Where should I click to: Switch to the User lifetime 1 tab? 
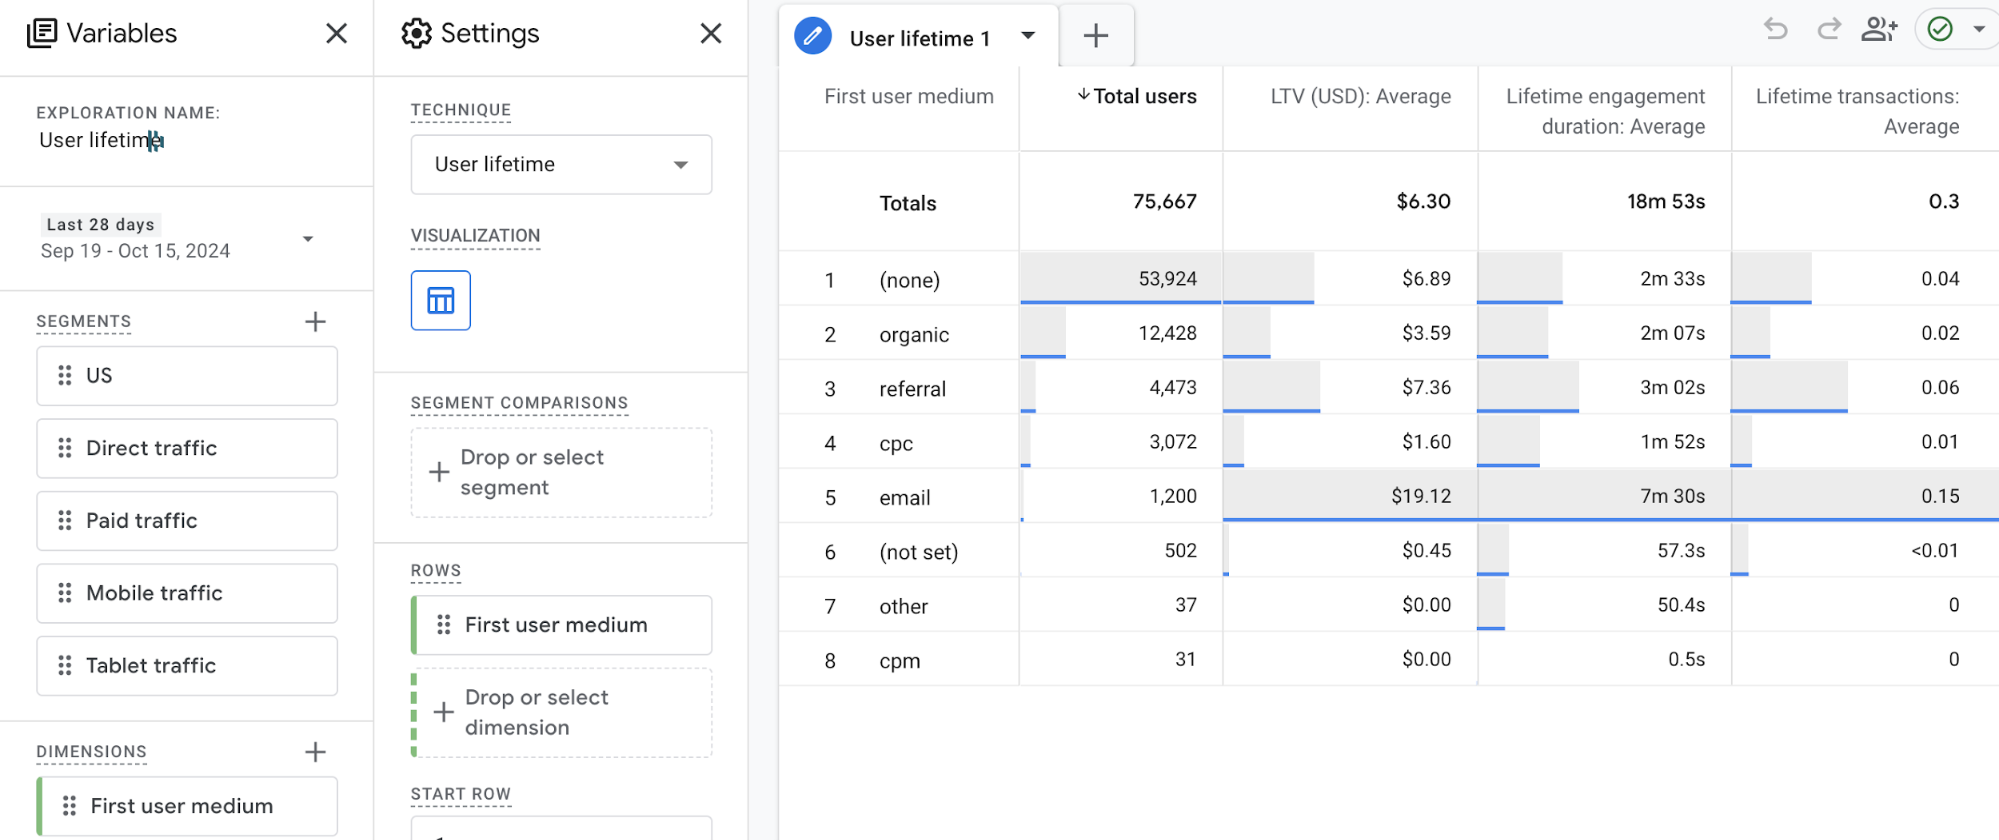pos(919,38)
